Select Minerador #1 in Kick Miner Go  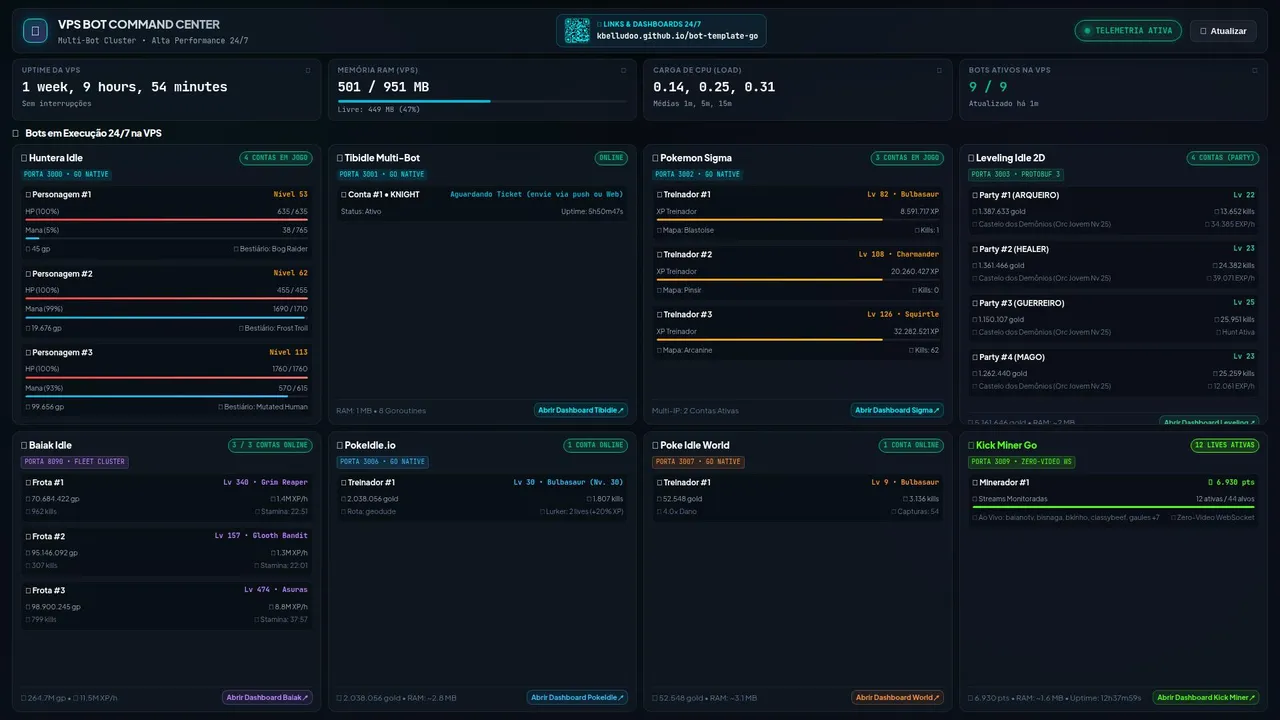[x=1113, y=499]
